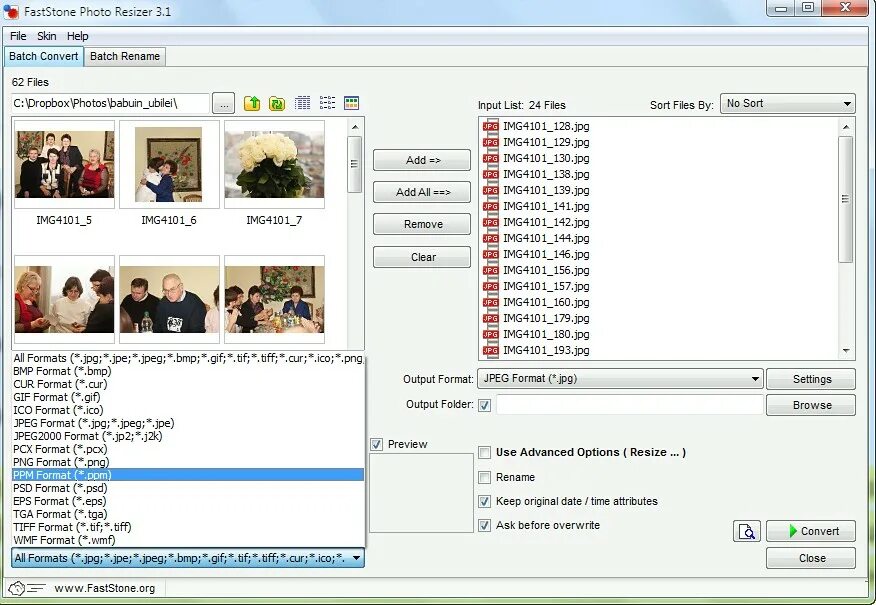The width and height of the screenshot is (876, 605).
Task: Click the Remove button
Action: coord(422,225)
